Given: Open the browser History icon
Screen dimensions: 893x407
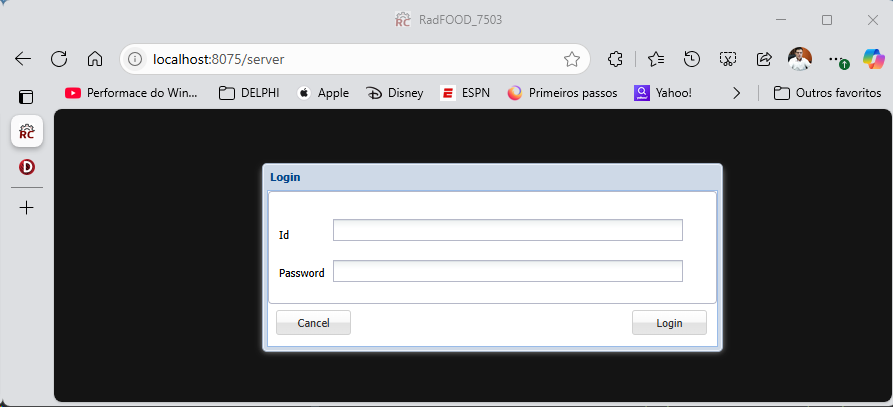Looking at the screenshot, I should point(691,59).
